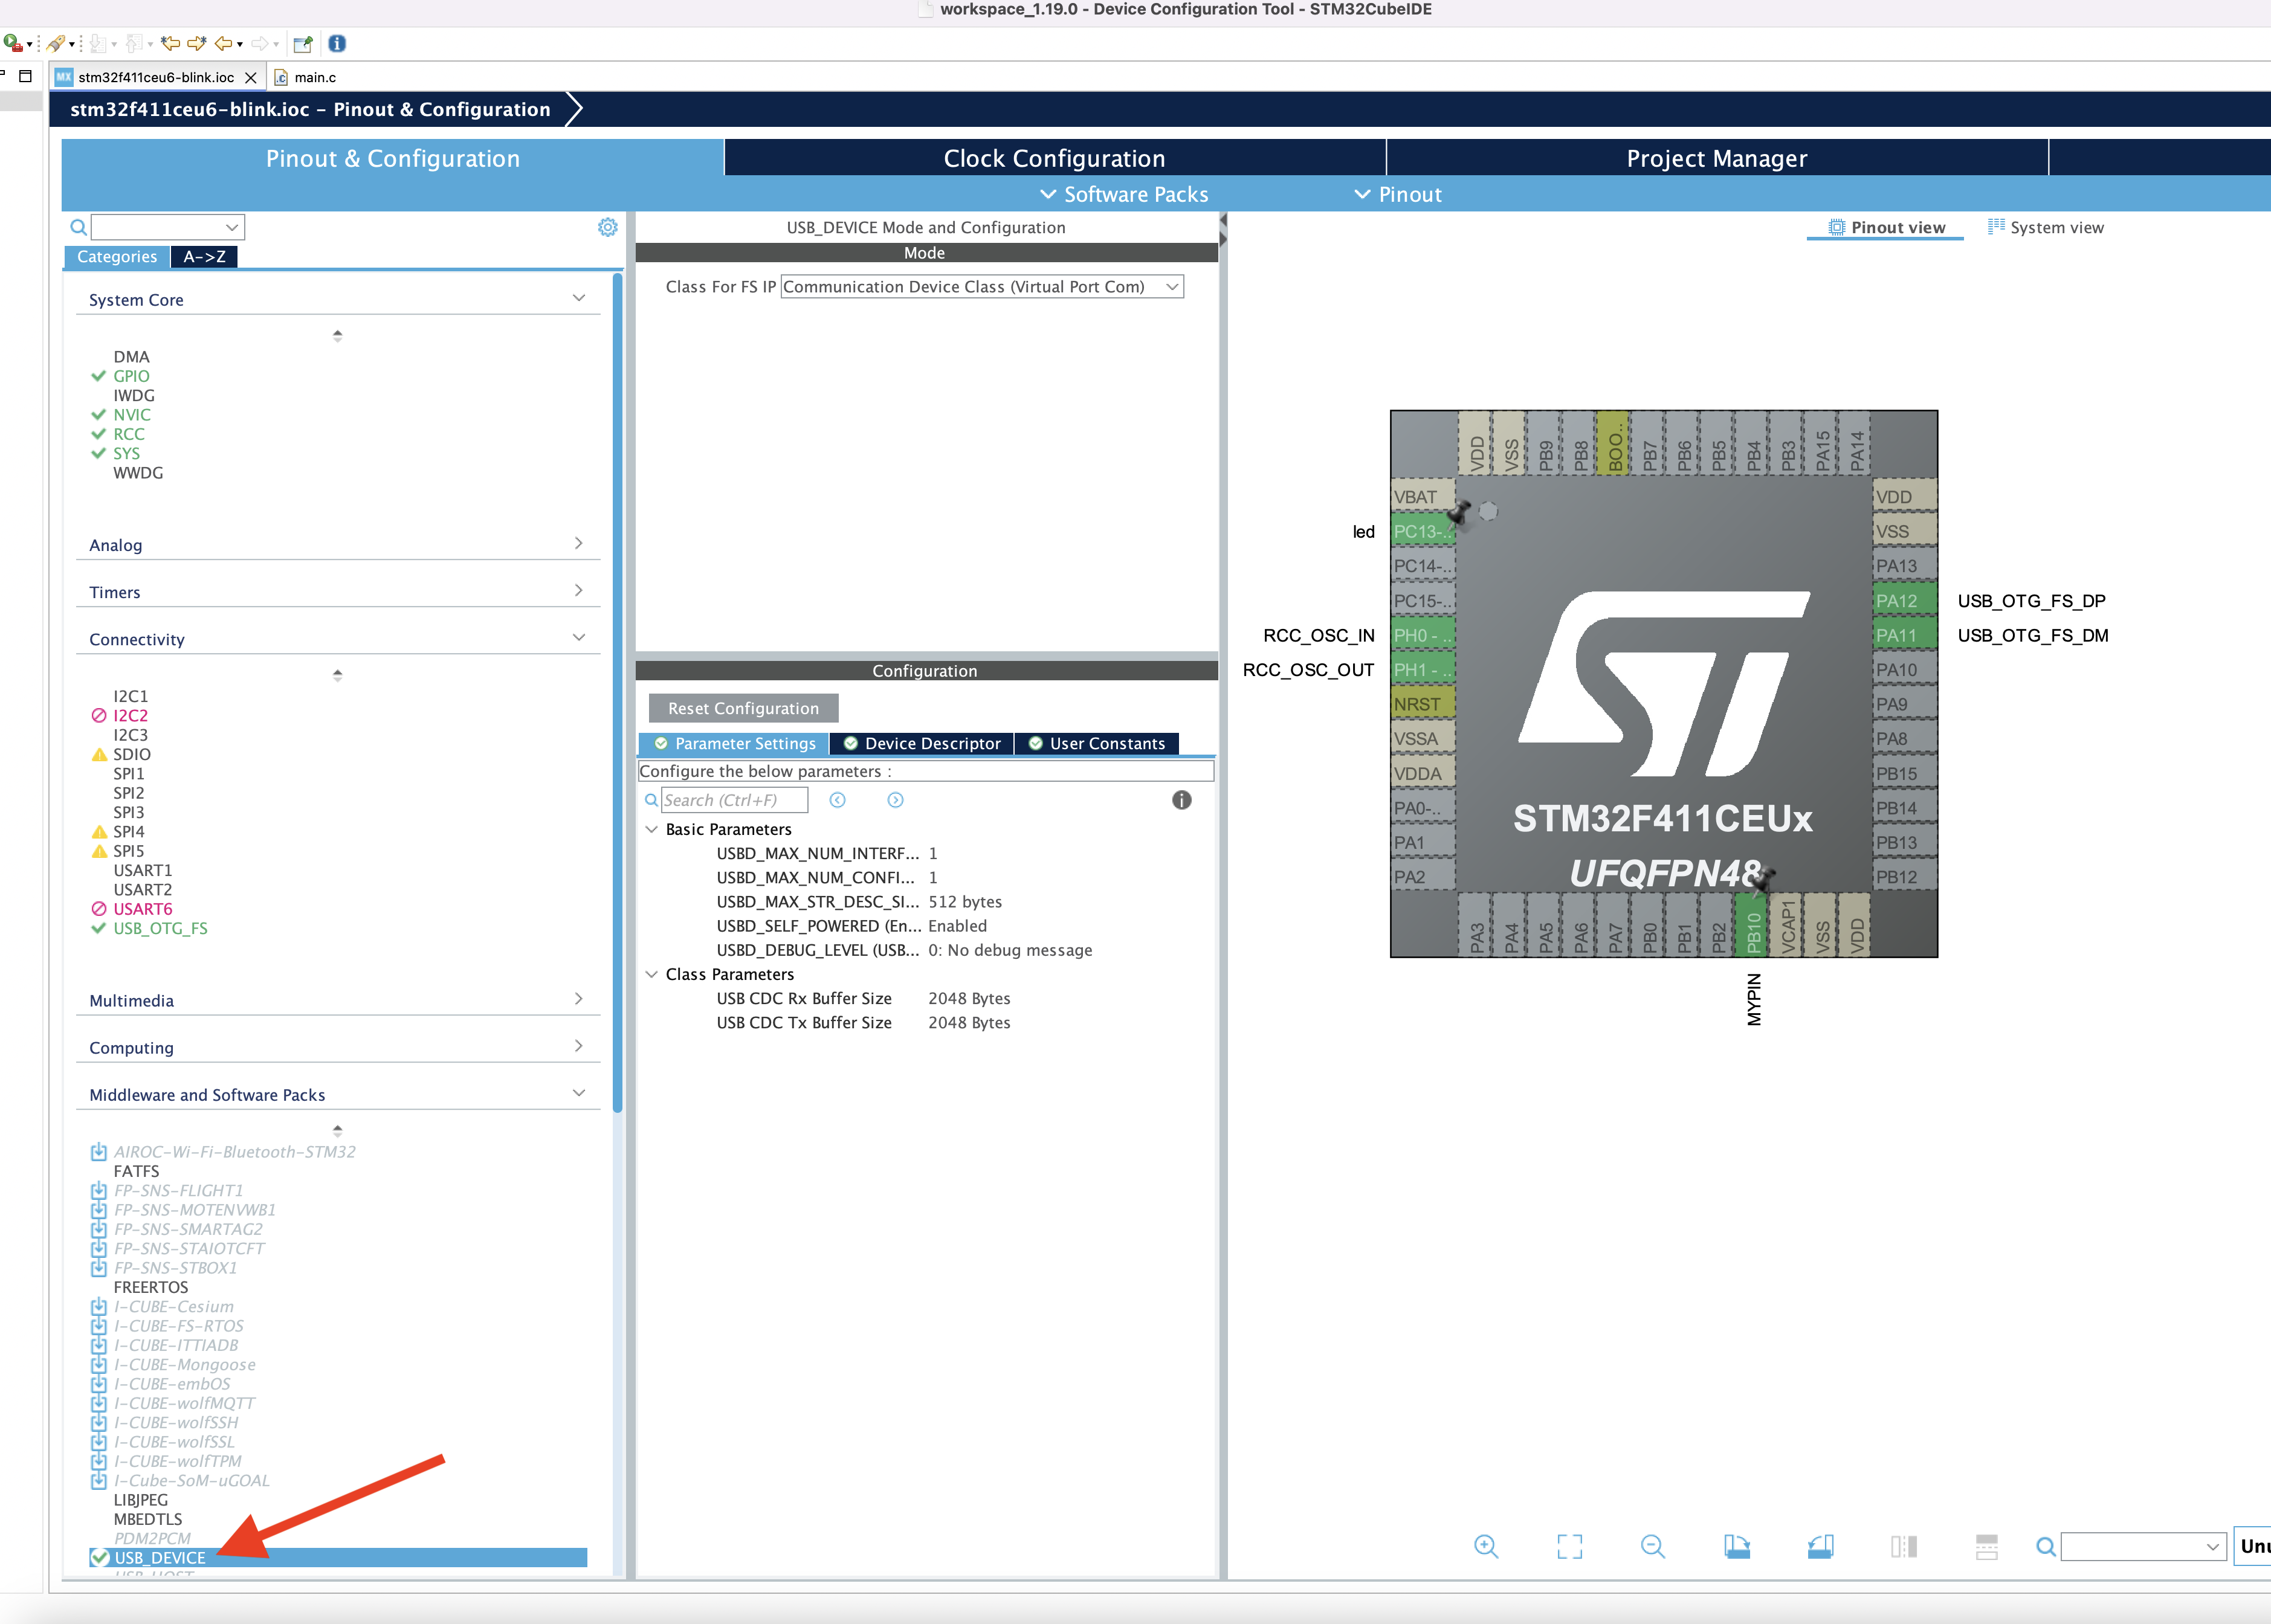Open the blue information icon in toolbar
The height and width of the screenshot is (1624, 2271).
(x=337, y=43)
